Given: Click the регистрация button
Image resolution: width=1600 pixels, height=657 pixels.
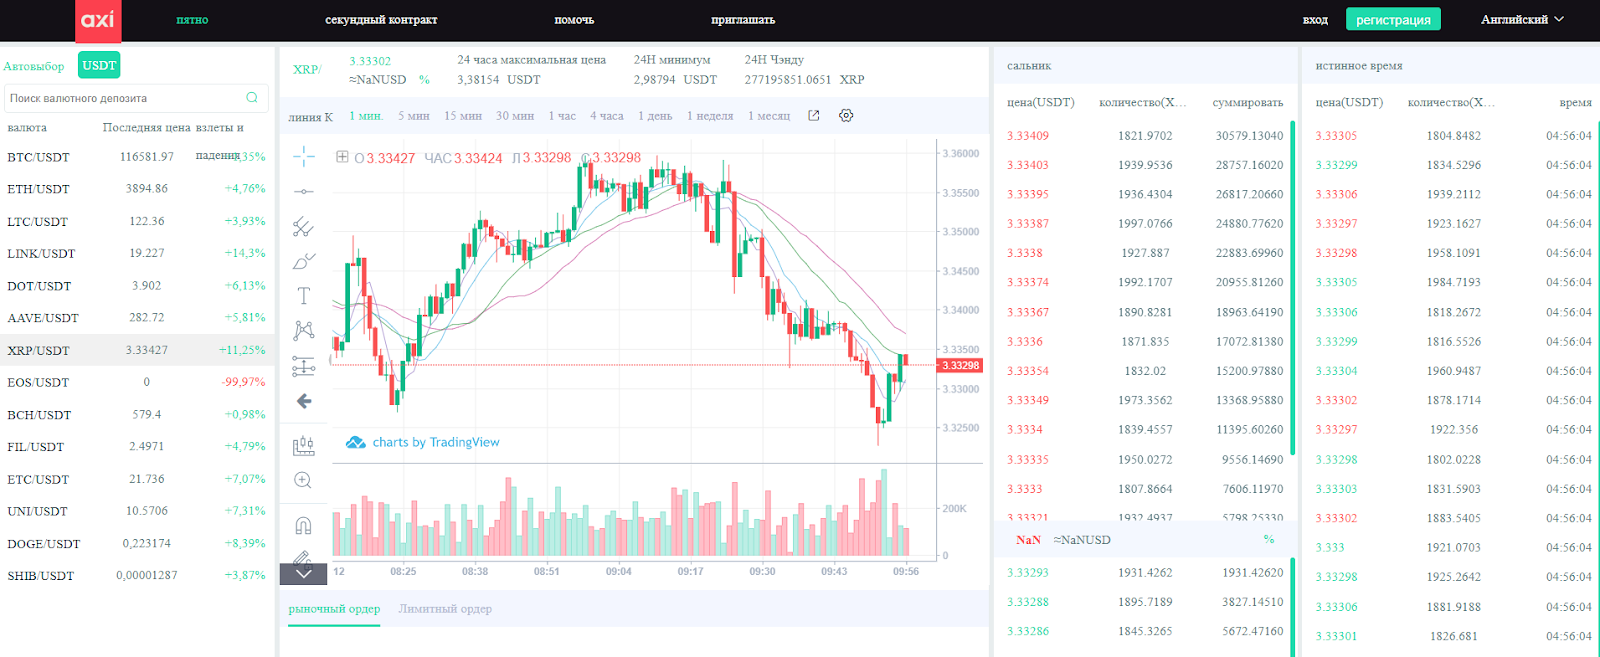Looking at the screenshot, I should click(1393, 20).
